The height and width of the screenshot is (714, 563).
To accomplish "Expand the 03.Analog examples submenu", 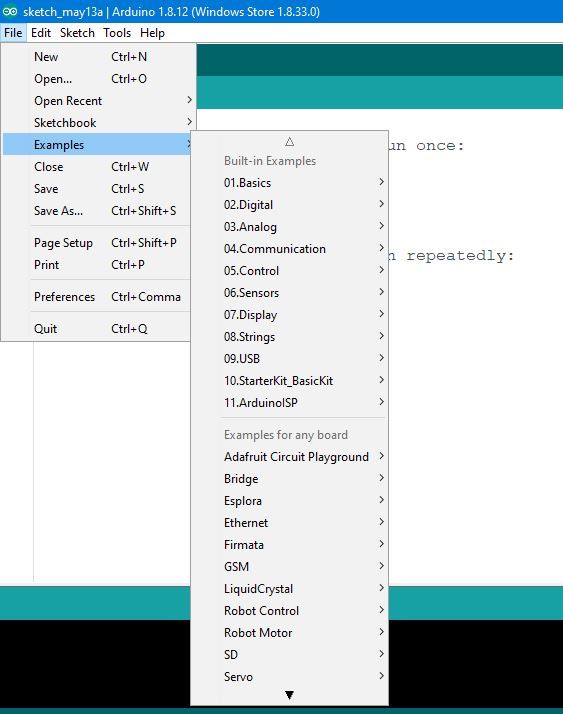I will [289, 226].
